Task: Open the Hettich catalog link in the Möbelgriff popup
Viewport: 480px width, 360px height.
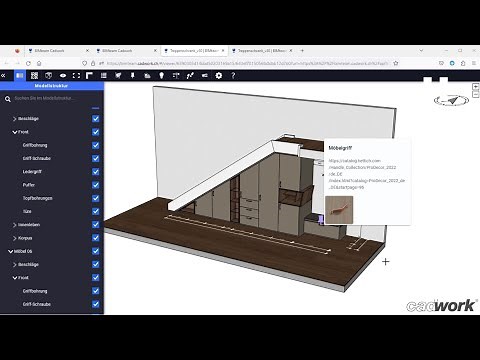Action: tap(367, 174)
